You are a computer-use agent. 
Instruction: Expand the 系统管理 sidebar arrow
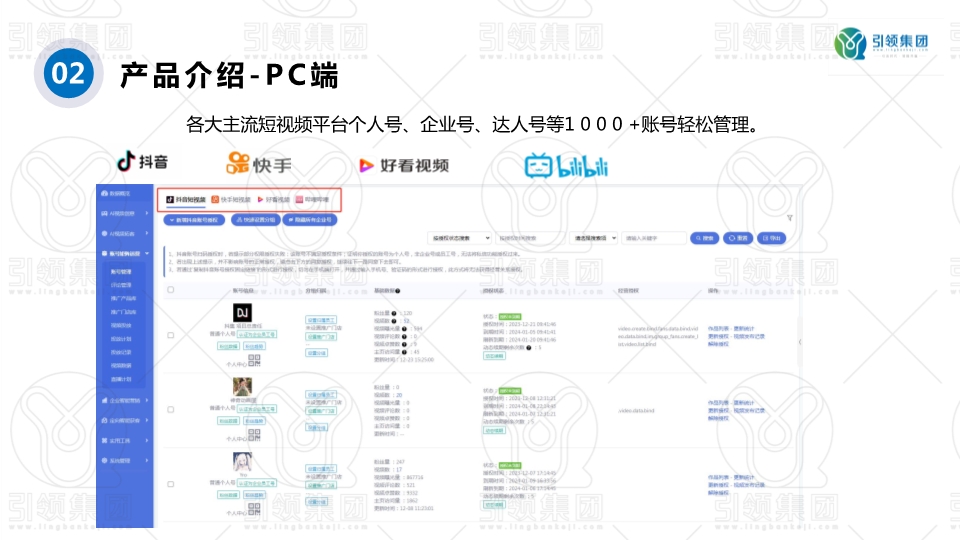tap(147, 460)
